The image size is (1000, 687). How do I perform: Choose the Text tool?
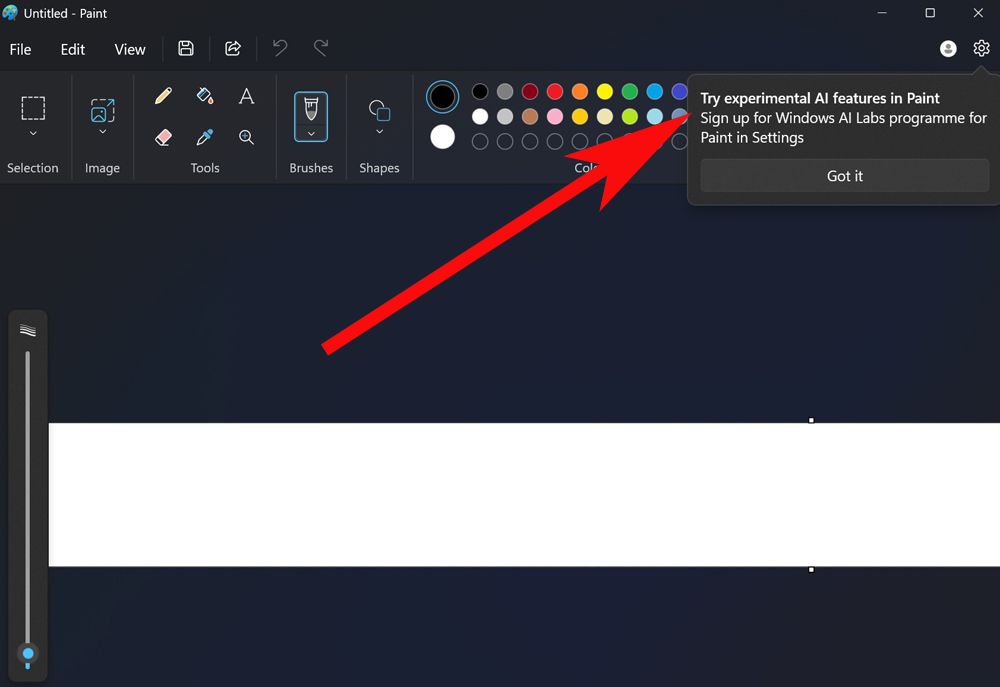click(x=246, y=96)
